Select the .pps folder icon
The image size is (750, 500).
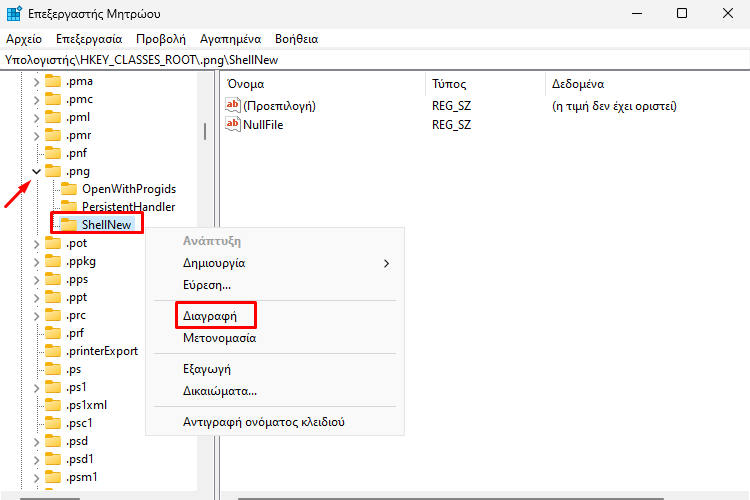click(53, 279)
